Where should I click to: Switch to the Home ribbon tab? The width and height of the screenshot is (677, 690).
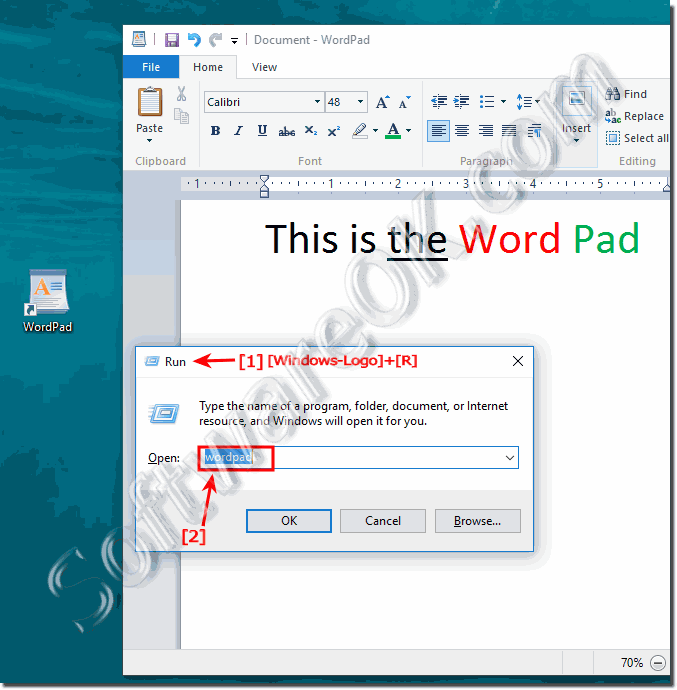(x=208, y=67)
